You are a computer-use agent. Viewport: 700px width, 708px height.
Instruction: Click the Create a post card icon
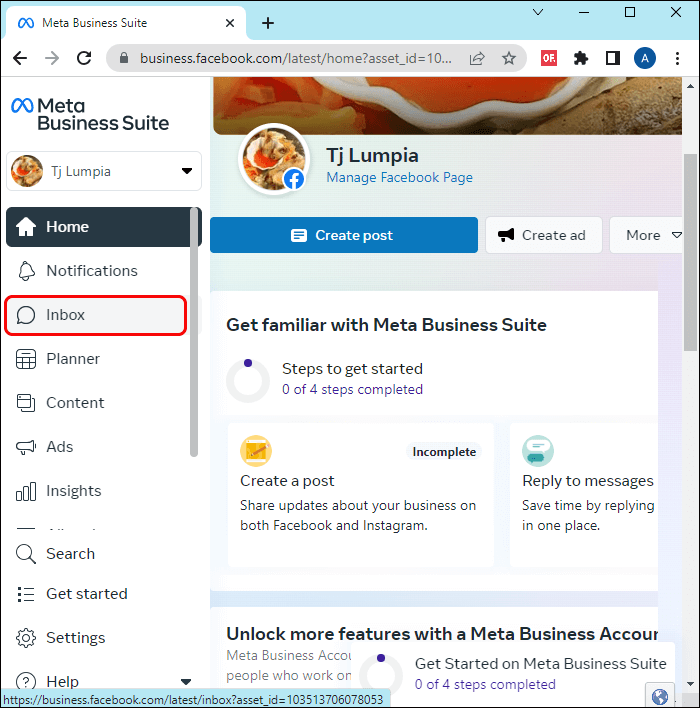click(x=256, y=451)
